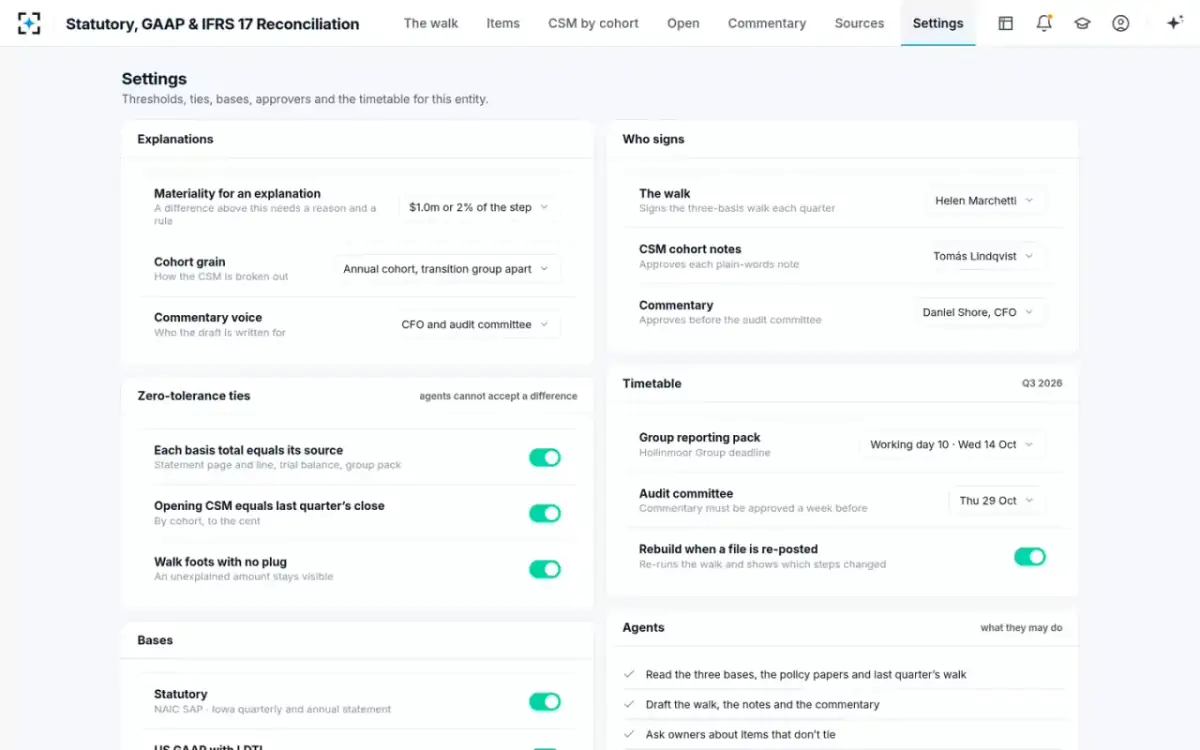Click the 'Hollinmoor Group deadline' subtext
Viewport: 1200px width, 750px height.
click(x=705, y=453)
